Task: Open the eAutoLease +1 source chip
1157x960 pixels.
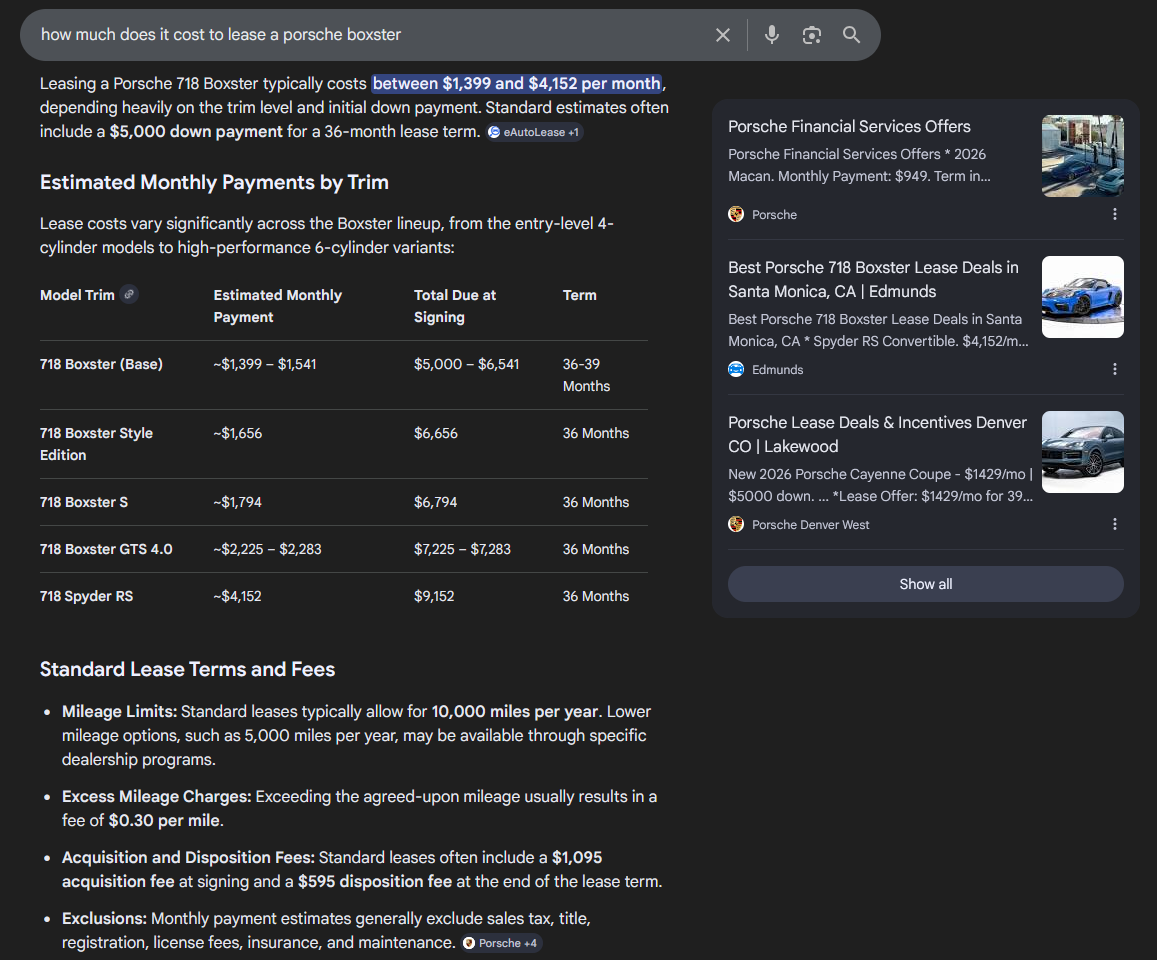Action: [534, 132]
